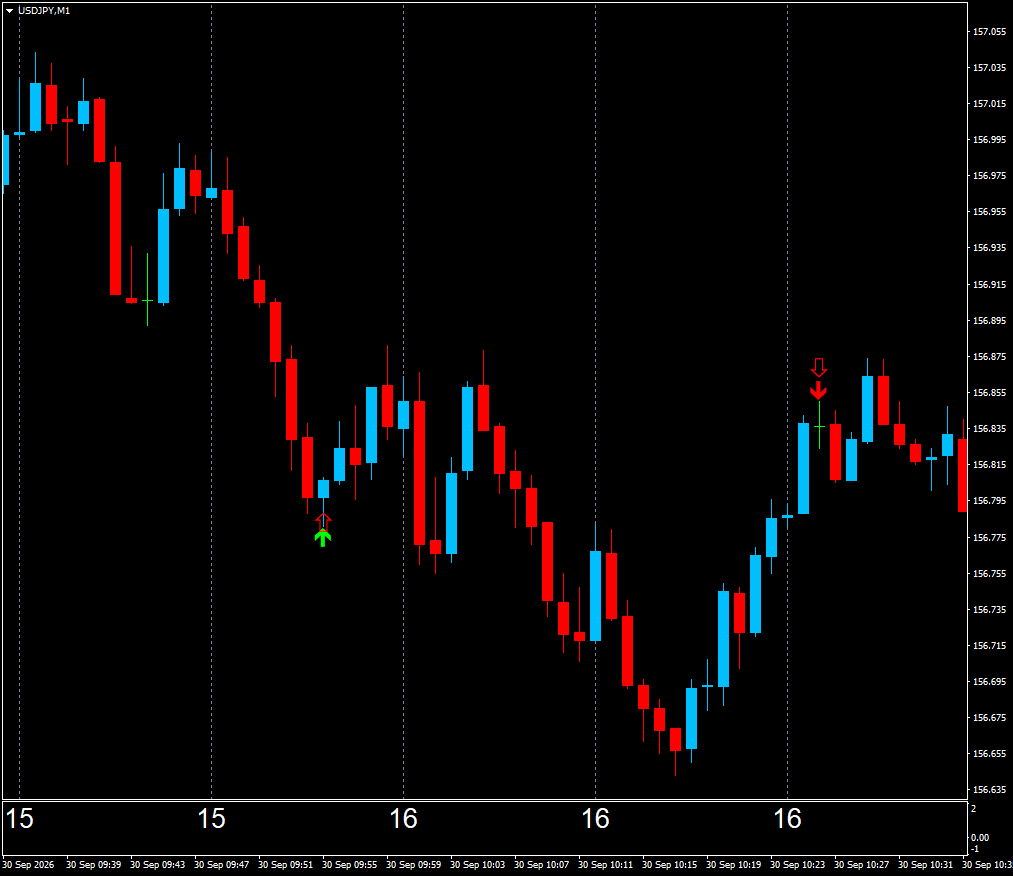Screen dimensions: 1013x876
Task: Click the 156.735 price axis label
Action: tap(989, 610)
